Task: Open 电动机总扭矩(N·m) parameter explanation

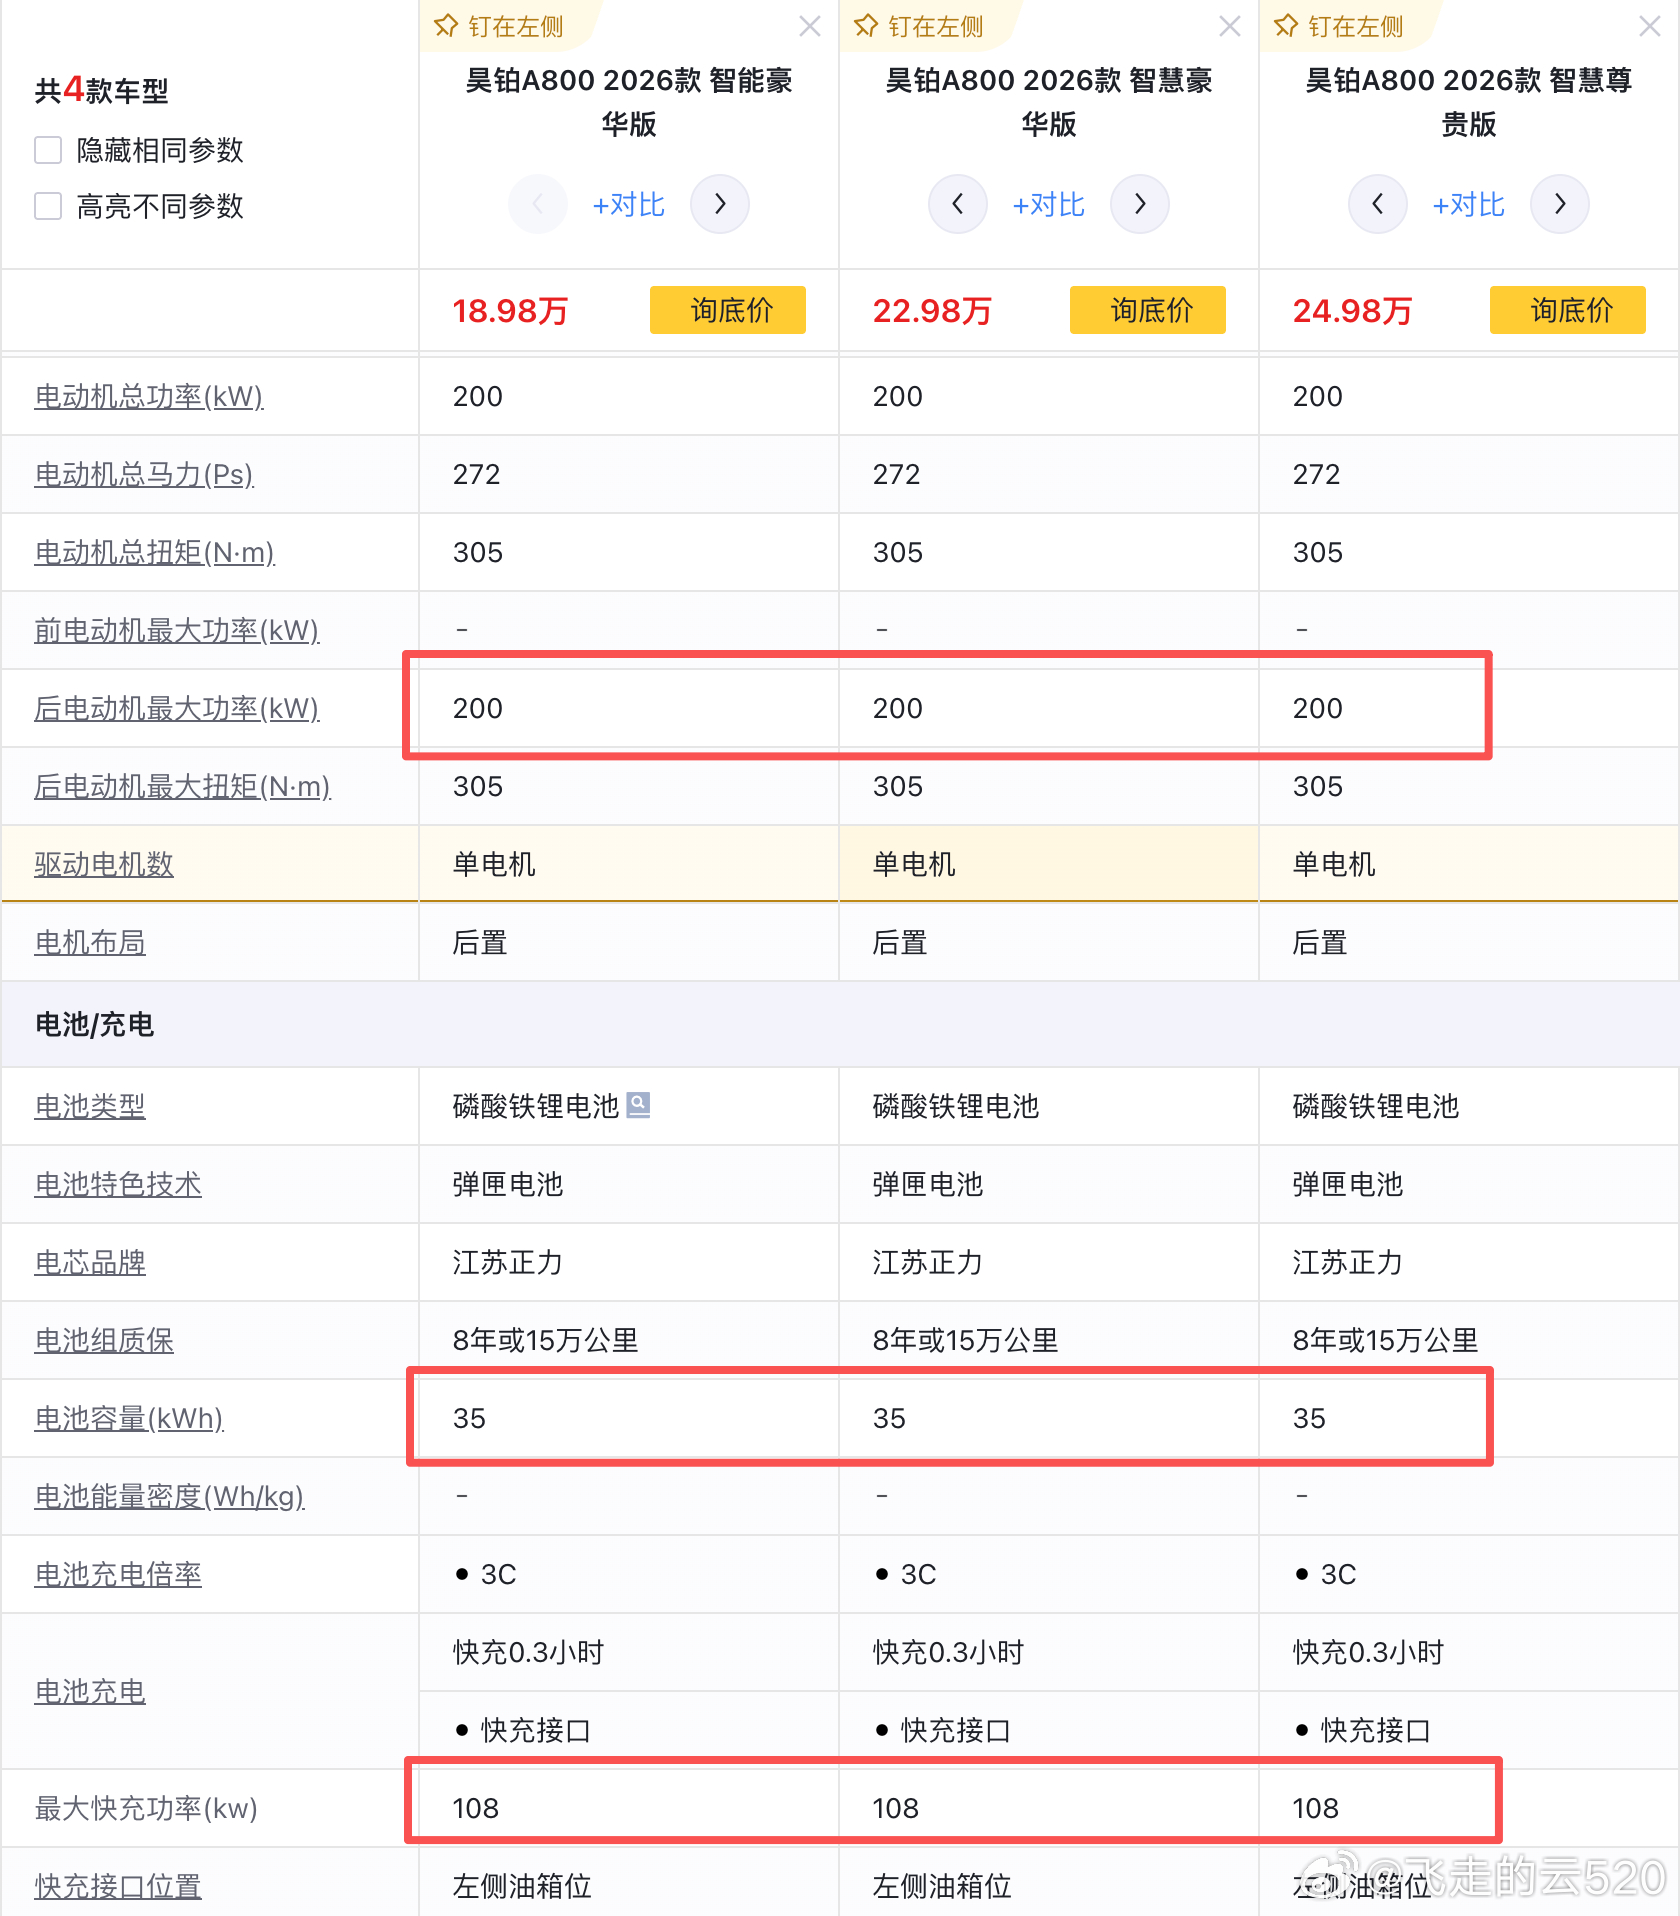Action: (155, 553)
